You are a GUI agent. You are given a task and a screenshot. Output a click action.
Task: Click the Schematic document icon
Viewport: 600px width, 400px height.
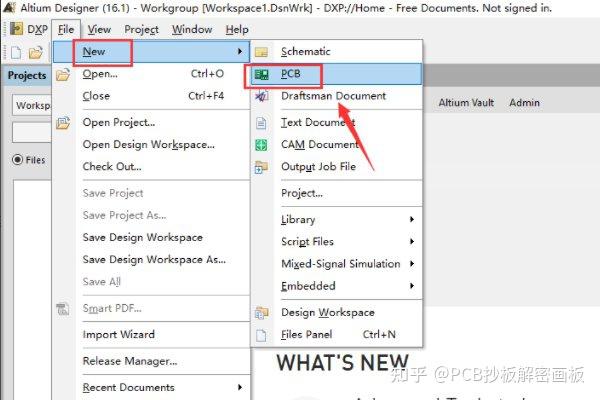pos(261,52)
